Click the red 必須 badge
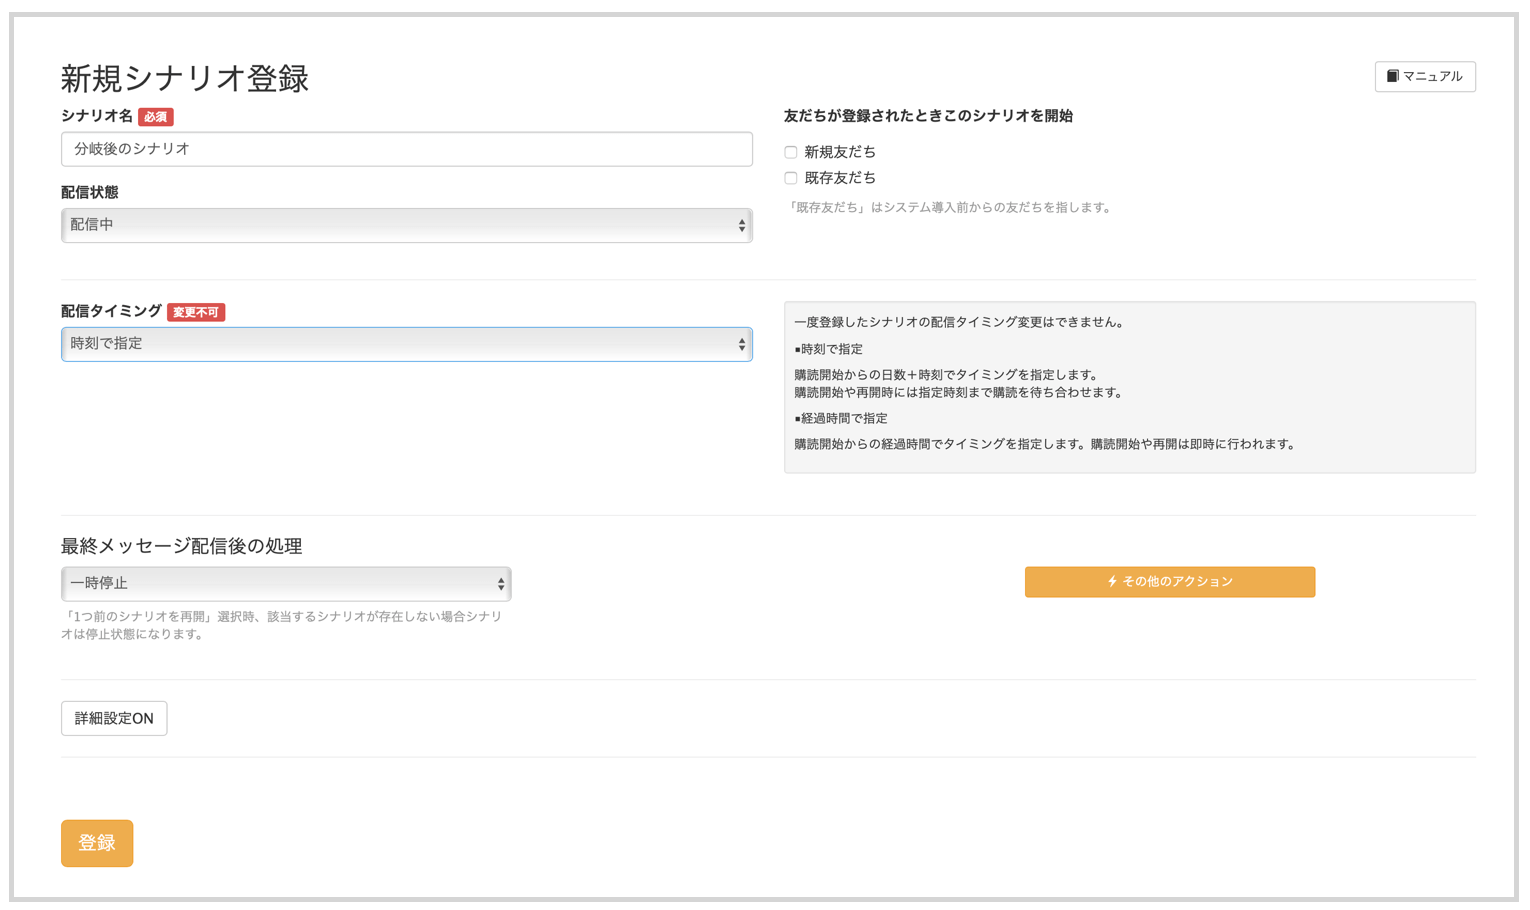The height and width of the screenshot is (910, 1530). point(155,117)
